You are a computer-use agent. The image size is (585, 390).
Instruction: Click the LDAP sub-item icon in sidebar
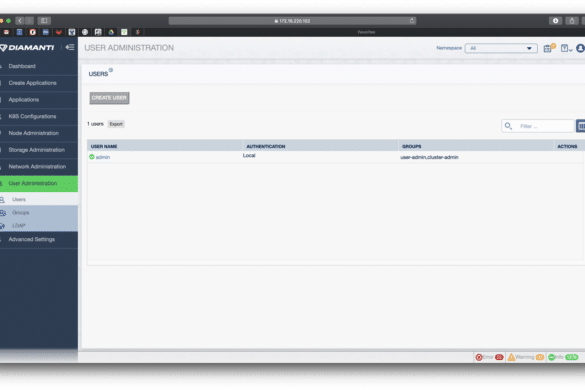click(x=3, y=226)
